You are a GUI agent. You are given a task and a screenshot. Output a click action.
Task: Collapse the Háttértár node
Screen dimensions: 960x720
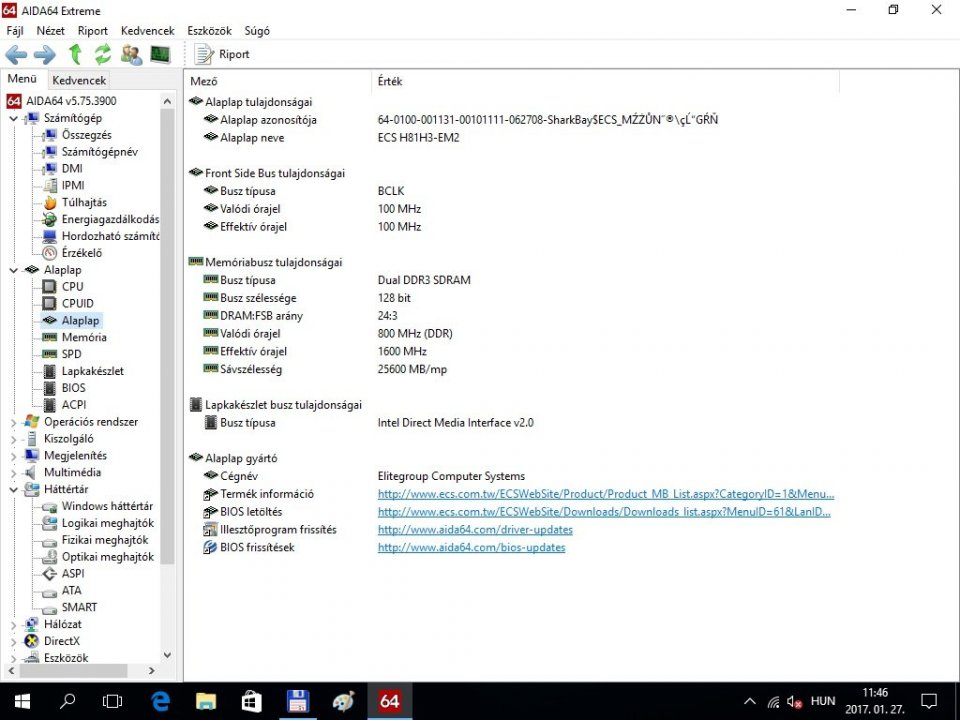click(13, 489)
